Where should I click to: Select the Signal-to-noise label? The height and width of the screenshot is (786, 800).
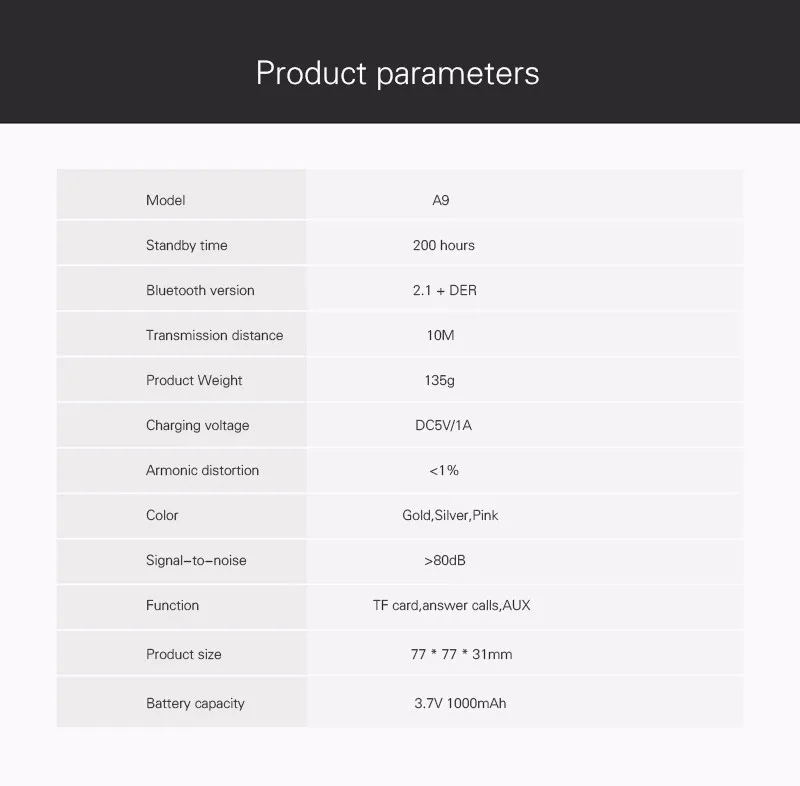196,561
